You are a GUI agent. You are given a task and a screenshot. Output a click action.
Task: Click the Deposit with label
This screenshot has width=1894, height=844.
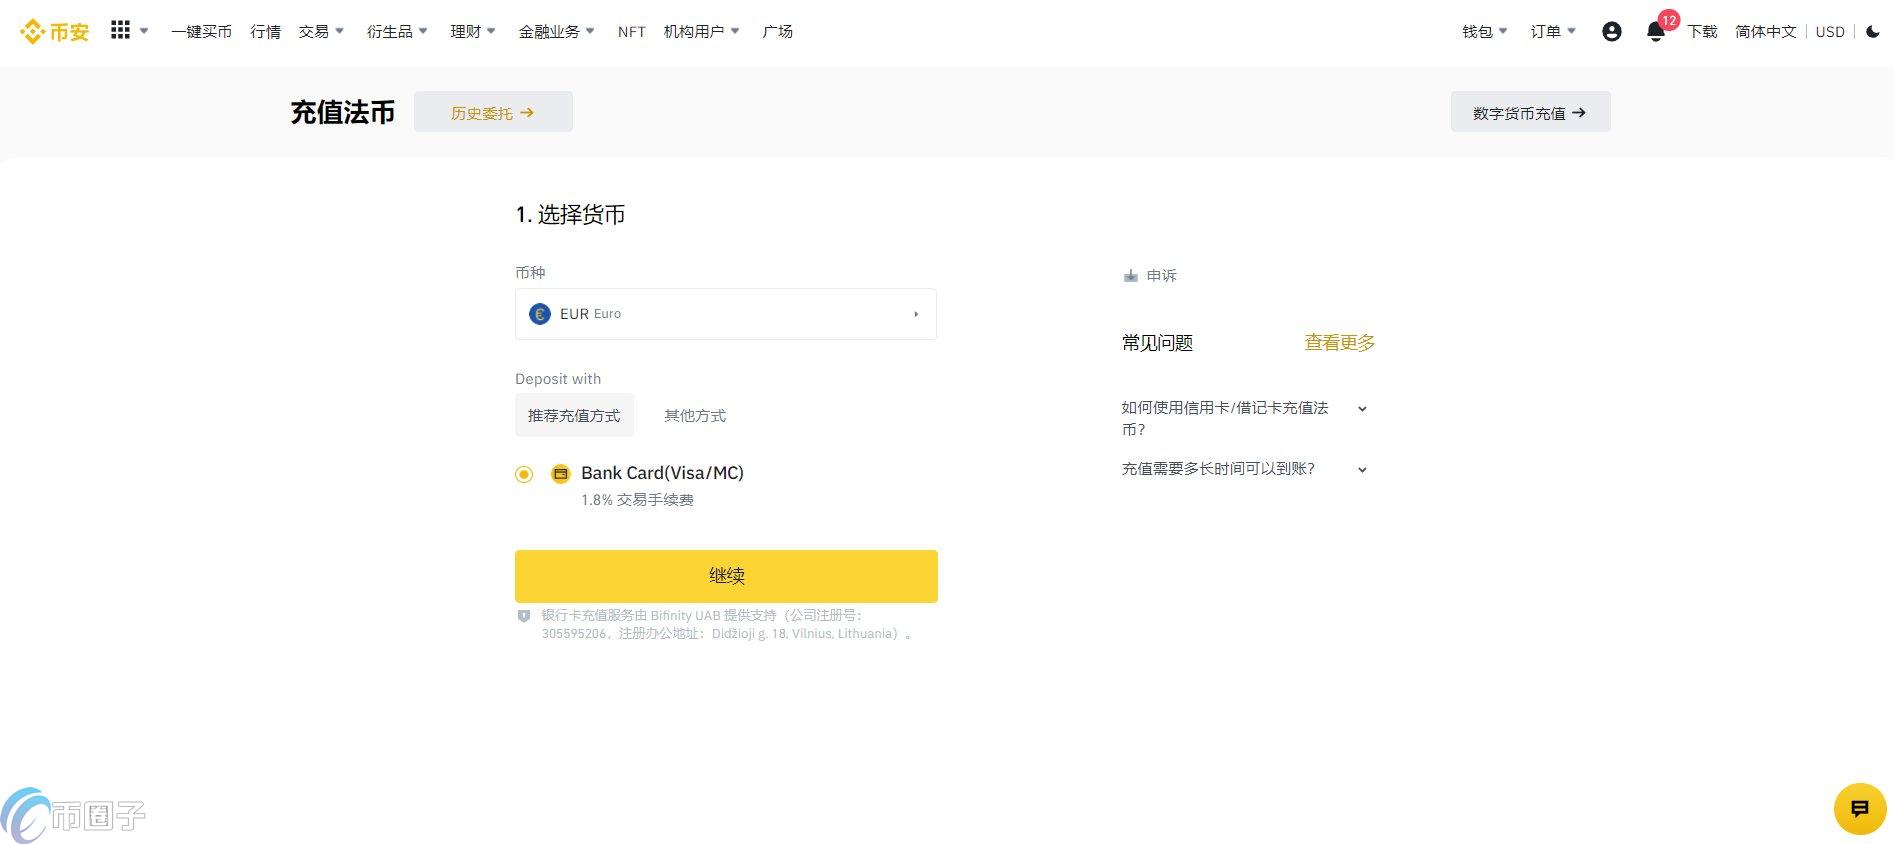point(558,379)
